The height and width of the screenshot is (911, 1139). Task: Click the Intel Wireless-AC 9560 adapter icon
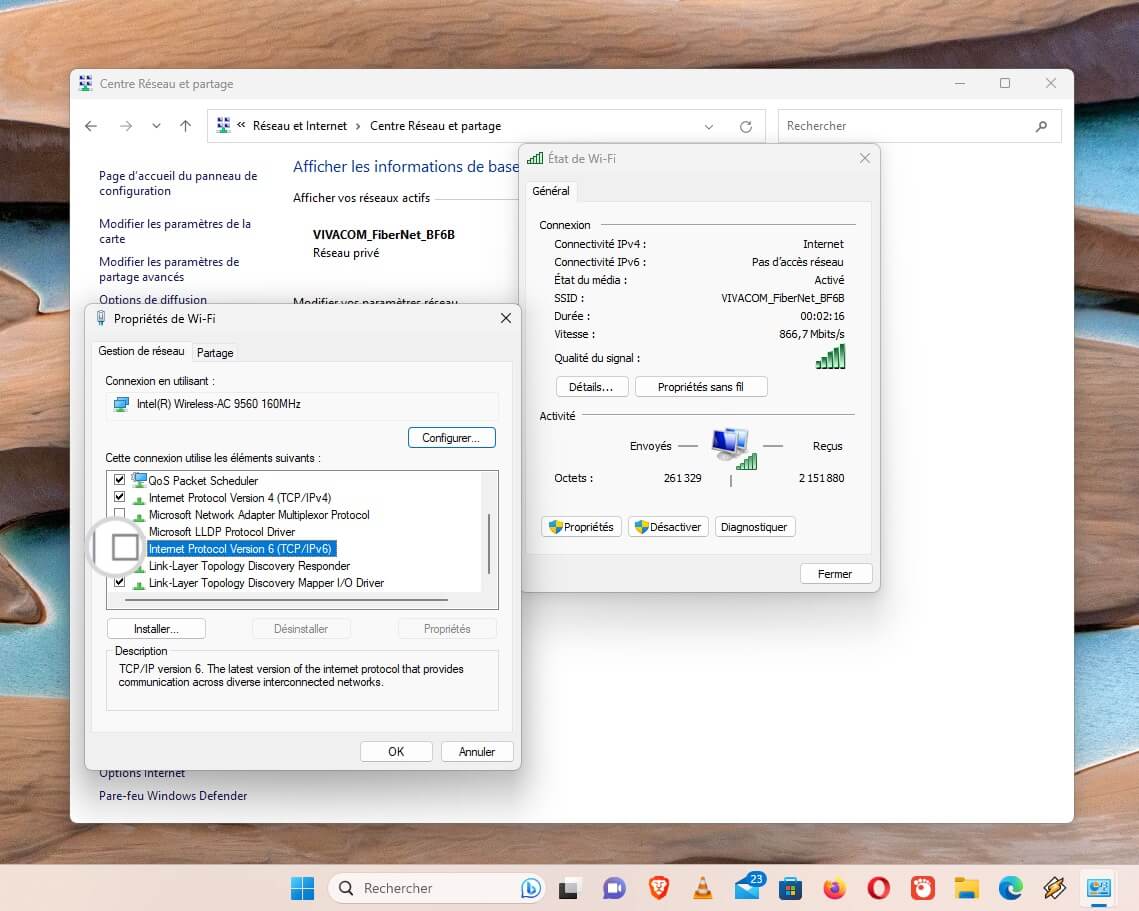tap(121, 404)
